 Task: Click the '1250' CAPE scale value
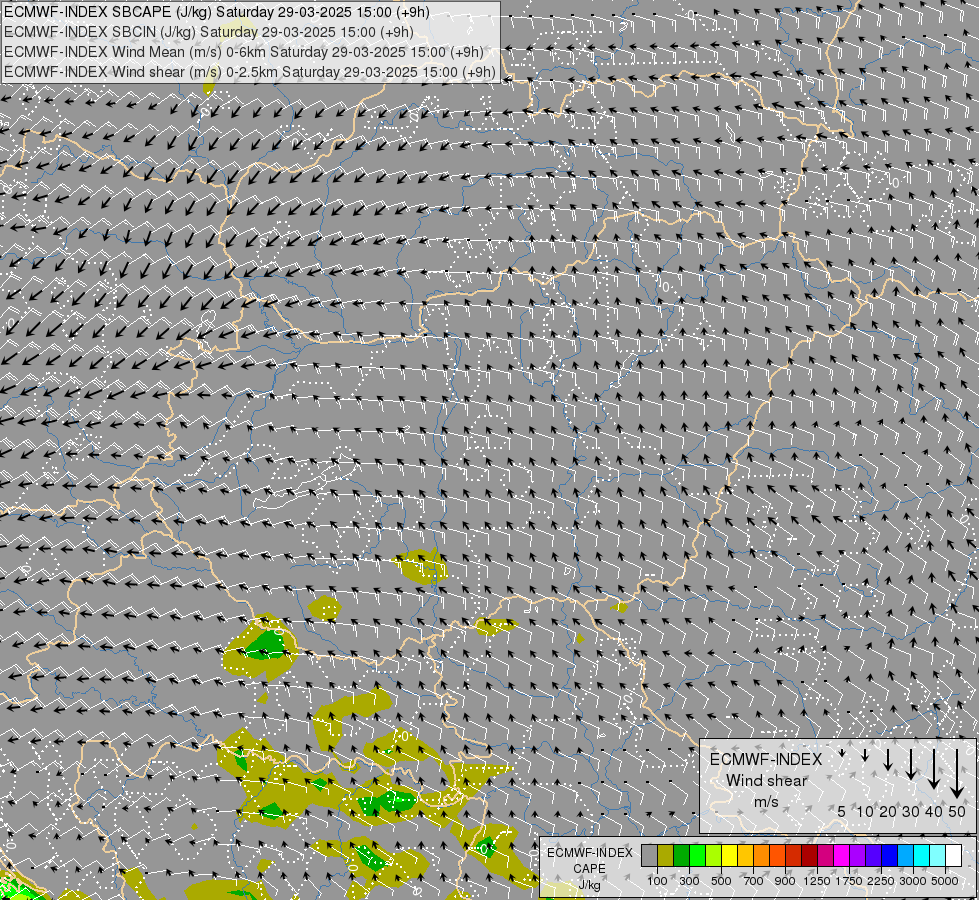click(817, 881)
